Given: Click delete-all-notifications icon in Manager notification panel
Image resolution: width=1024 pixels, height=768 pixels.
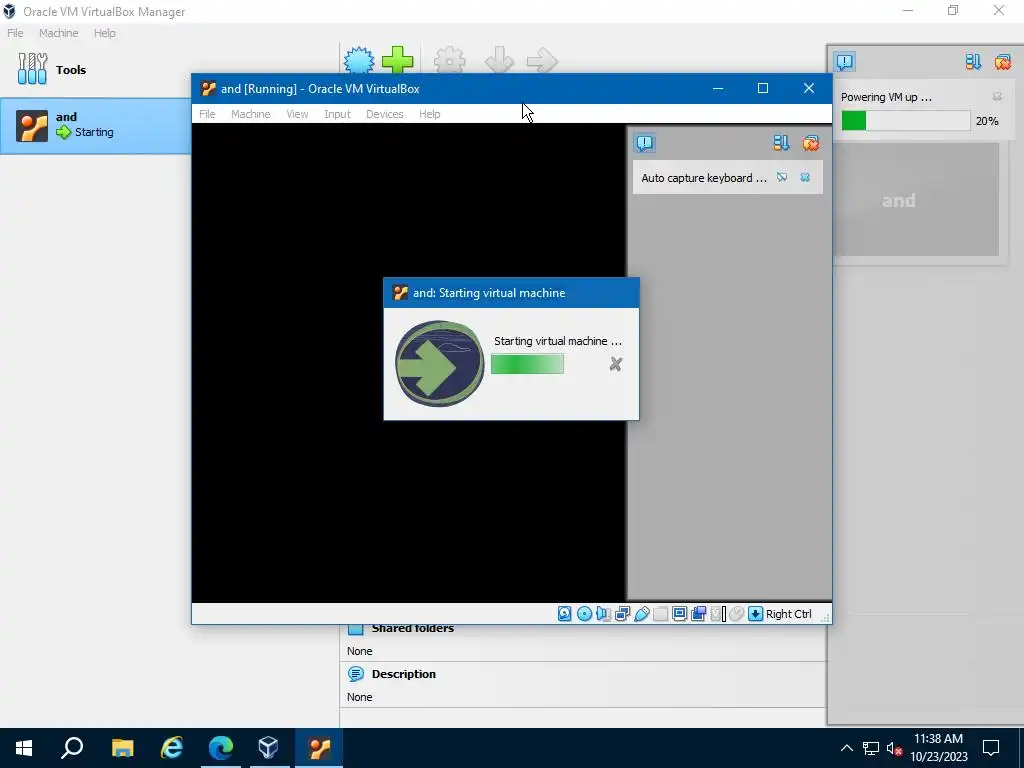Looking at the screenshot, I should pos(1002,62).
